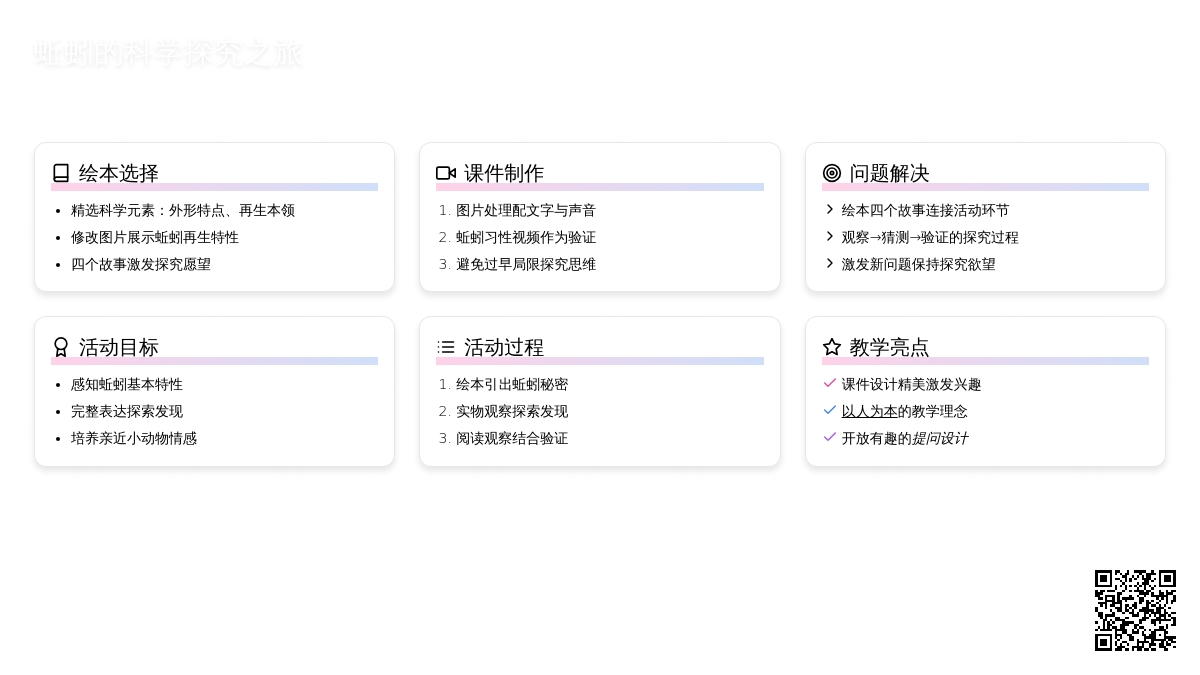
Task: Click the chevron beside 观察→猜测→验证的探究过程
Action: (830, 236)
